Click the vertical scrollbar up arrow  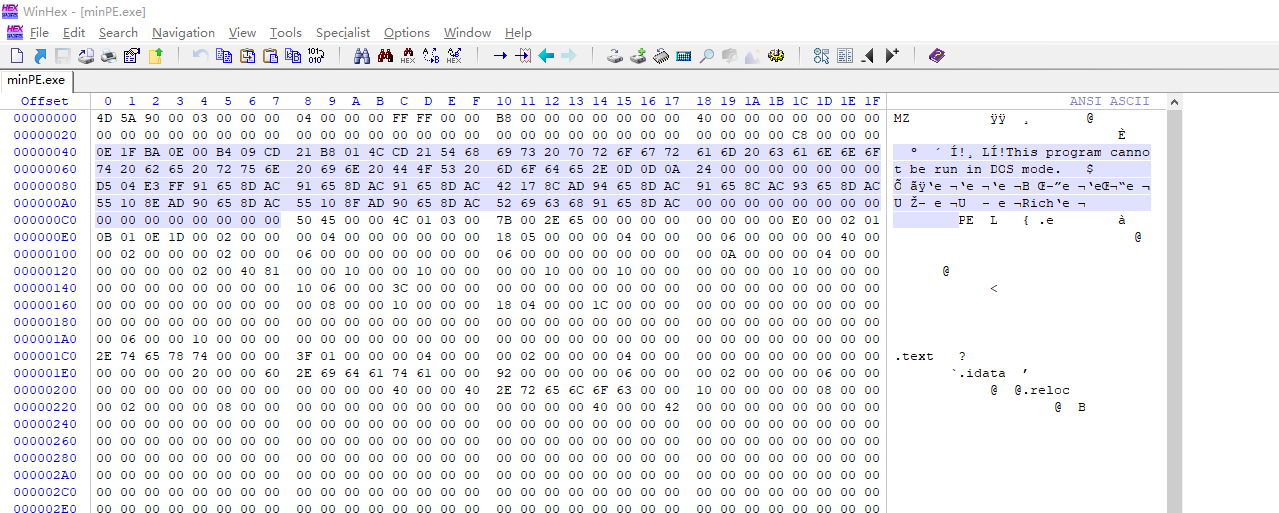pyautogui.click(x=1174, y=101)
